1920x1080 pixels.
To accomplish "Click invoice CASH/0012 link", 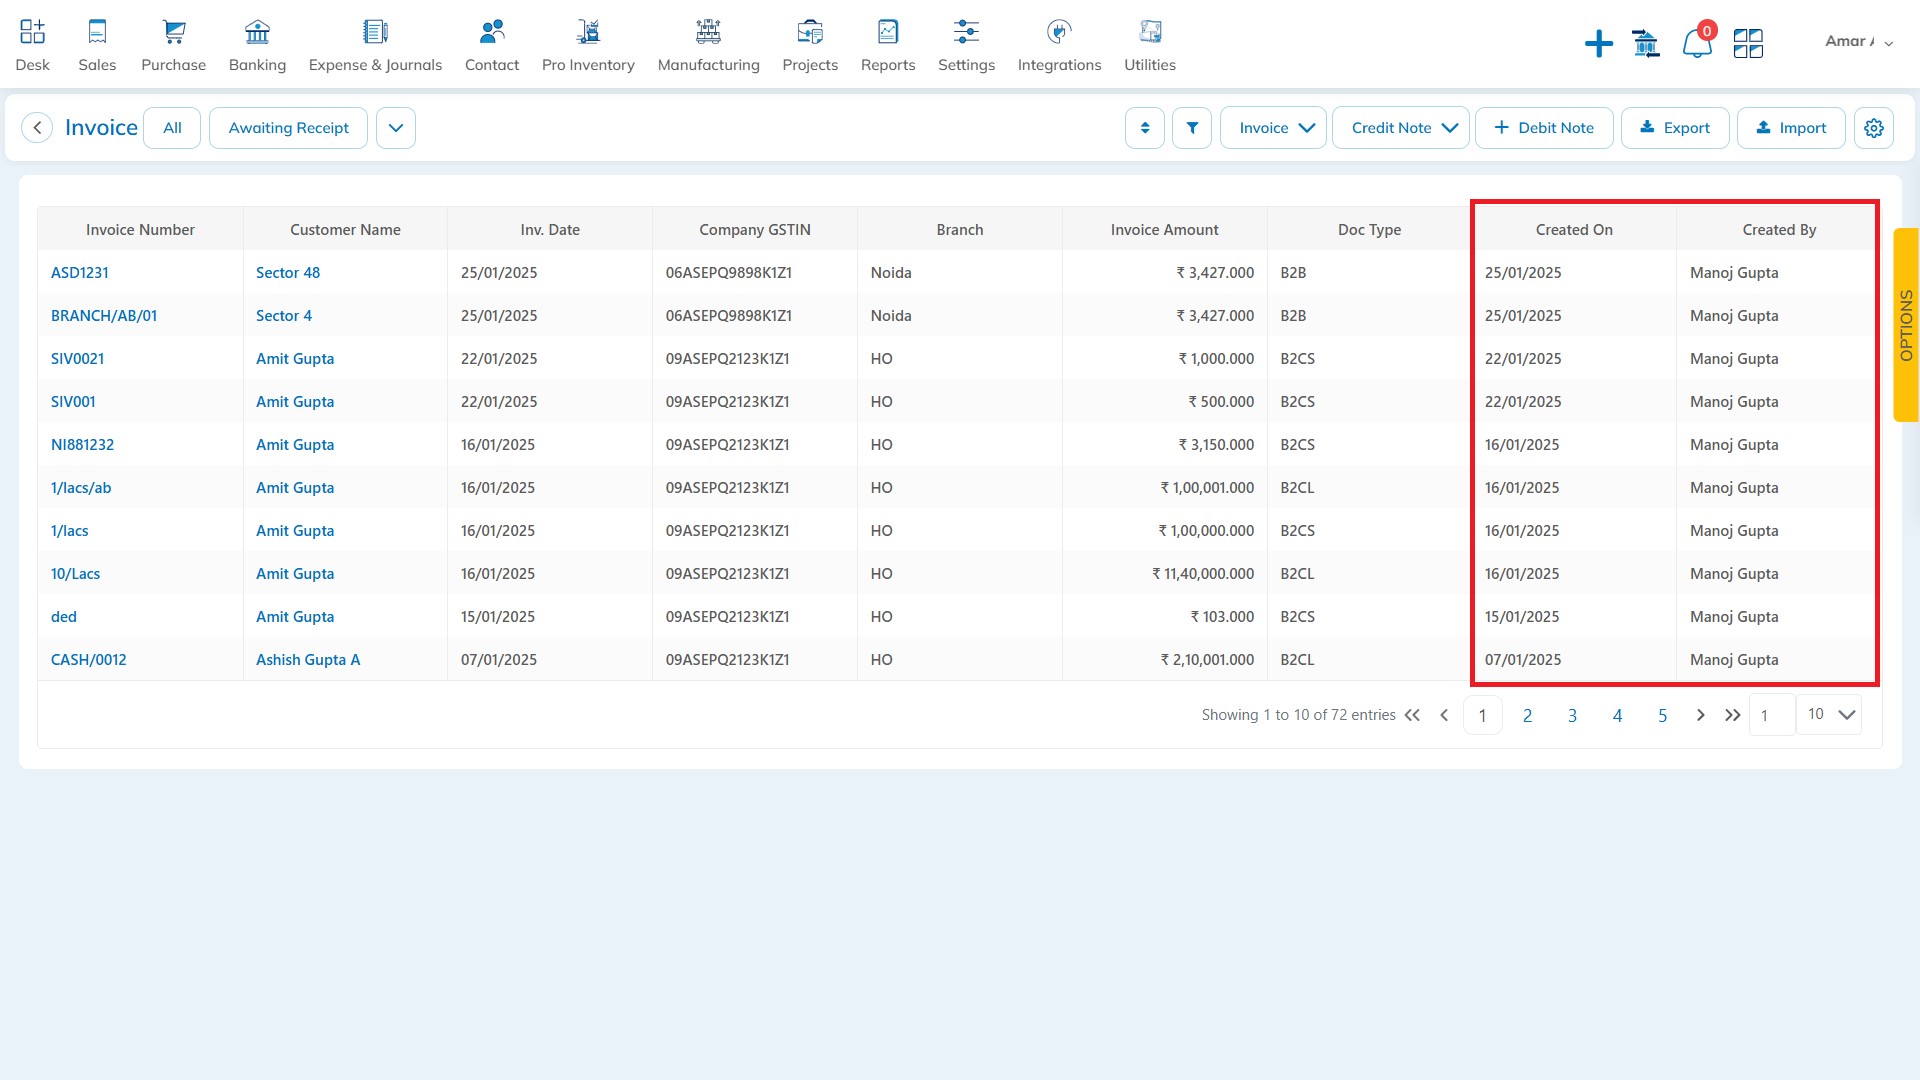I will [x=88, y=659].
